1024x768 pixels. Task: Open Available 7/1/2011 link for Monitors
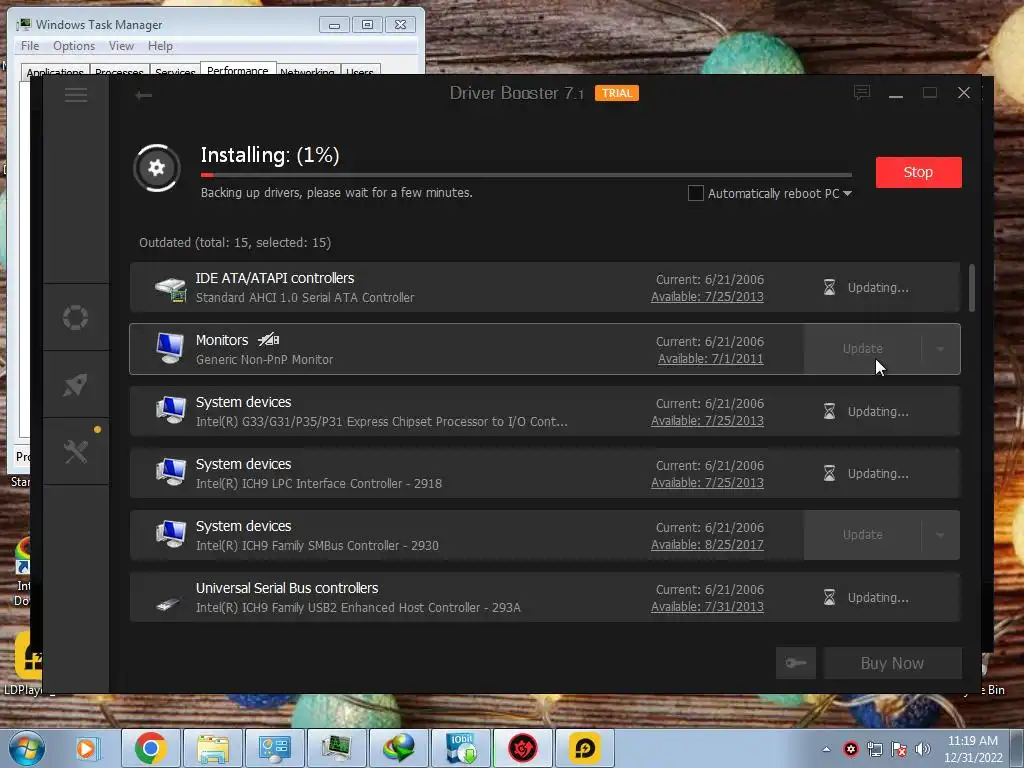coord(711,359)
